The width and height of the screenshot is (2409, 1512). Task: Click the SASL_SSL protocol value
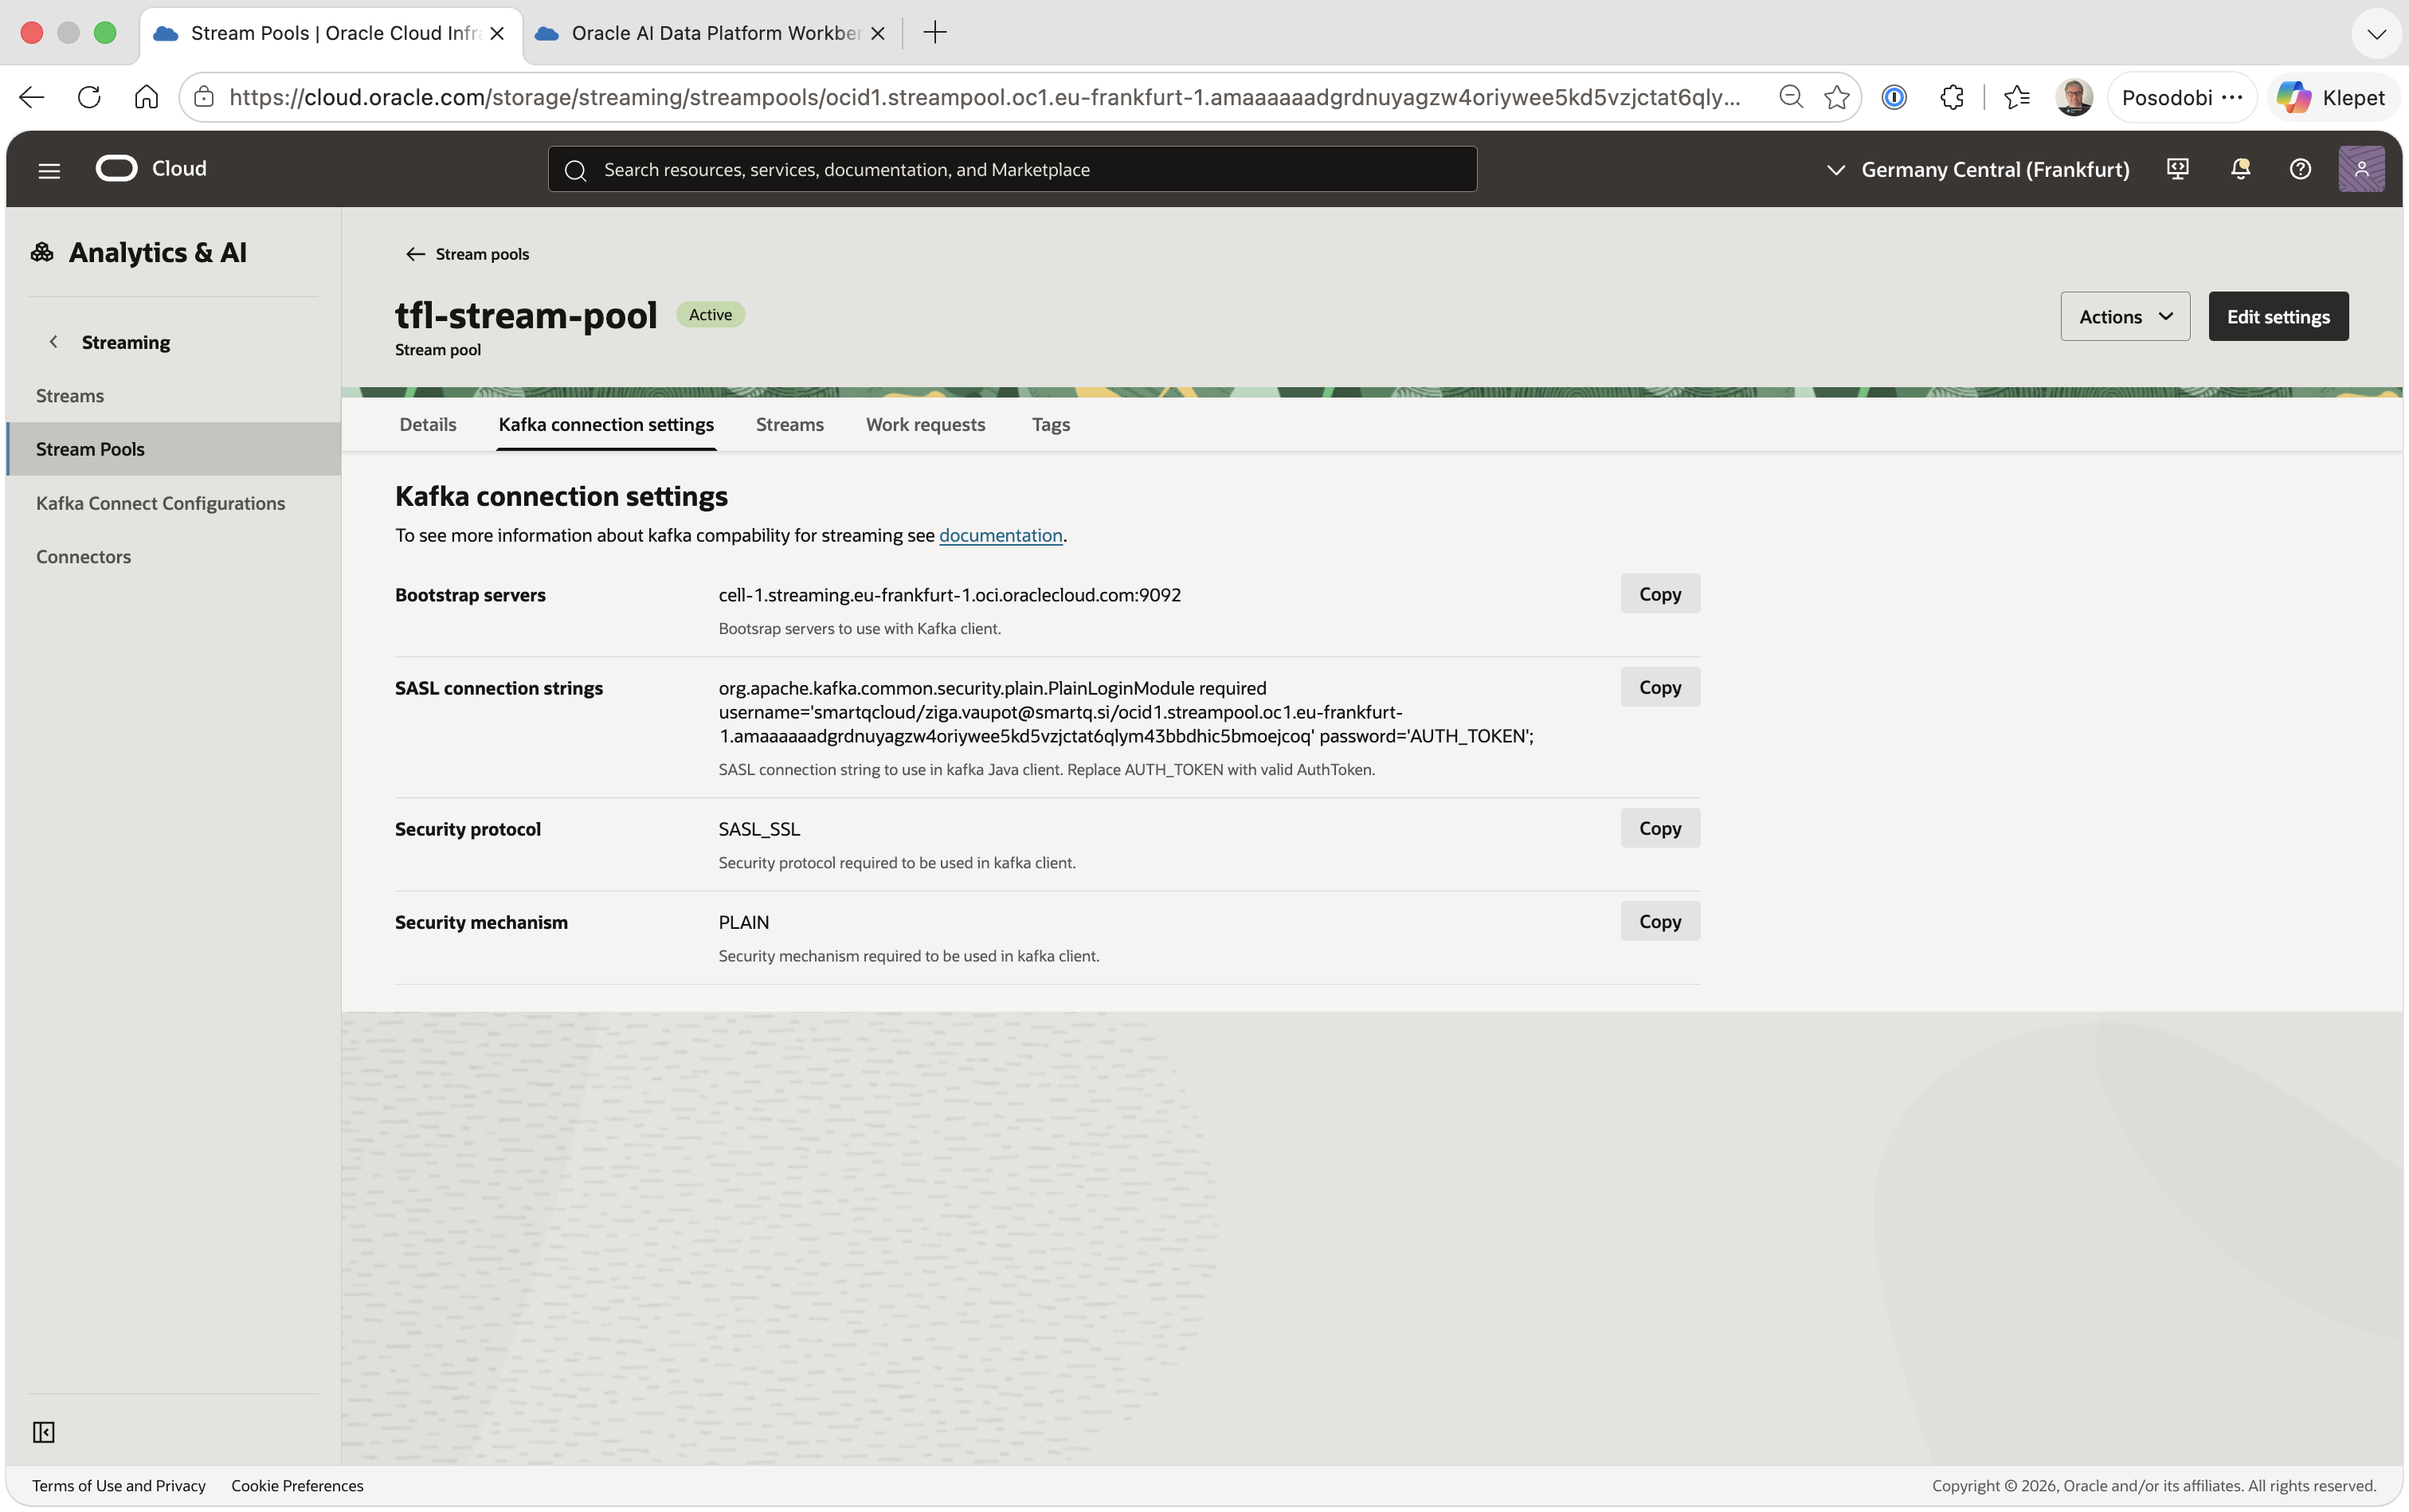(759, 829)
